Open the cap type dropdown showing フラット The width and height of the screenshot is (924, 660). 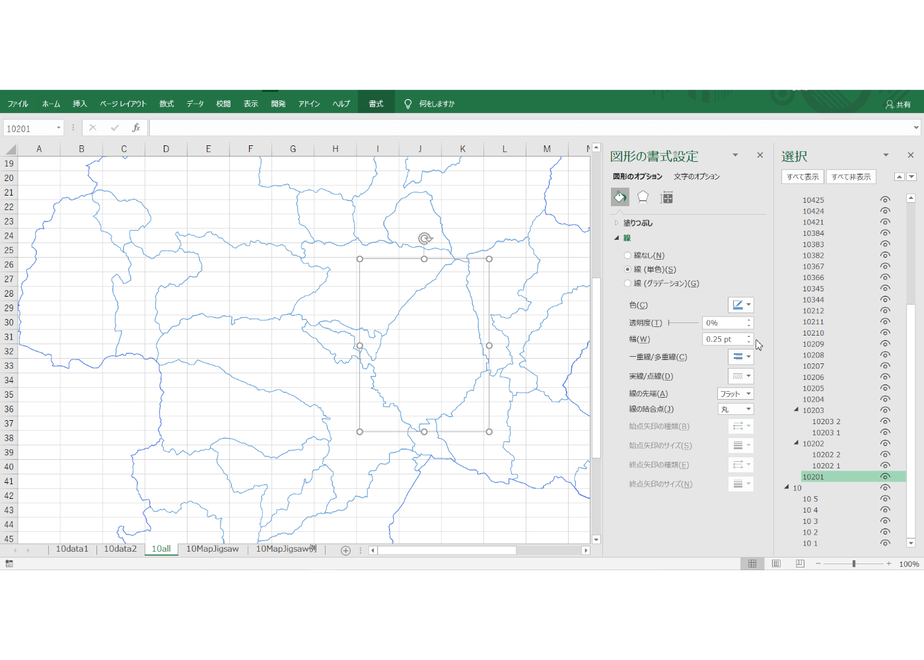[x=735, y=394]
